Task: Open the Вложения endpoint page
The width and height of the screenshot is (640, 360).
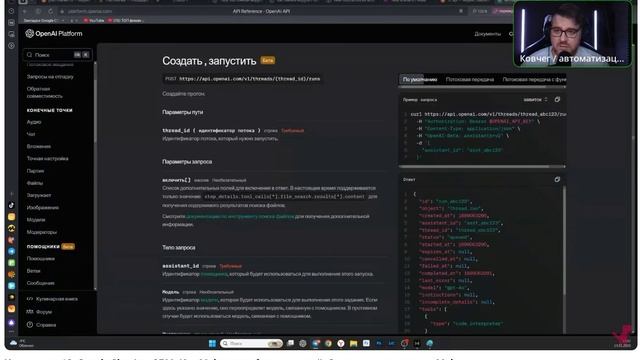Action: point(39,146)
